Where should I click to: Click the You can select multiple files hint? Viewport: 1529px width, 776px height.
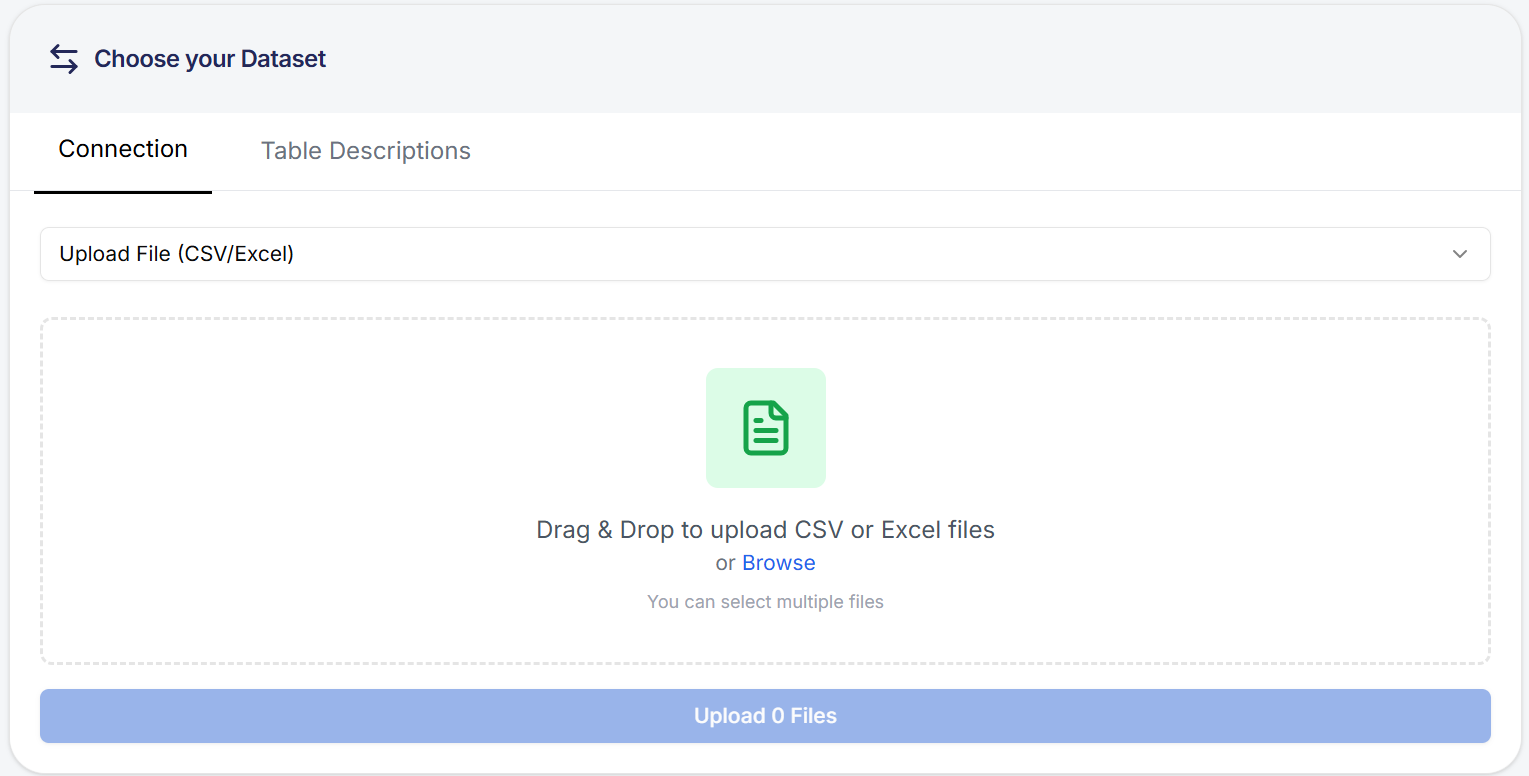click(766, 602)
